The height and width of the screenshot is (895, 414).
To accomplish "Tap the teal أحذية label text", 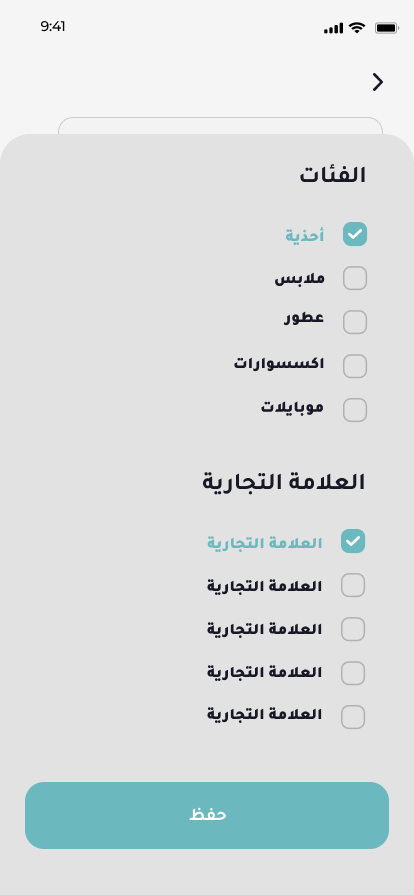I will (305, 235).
